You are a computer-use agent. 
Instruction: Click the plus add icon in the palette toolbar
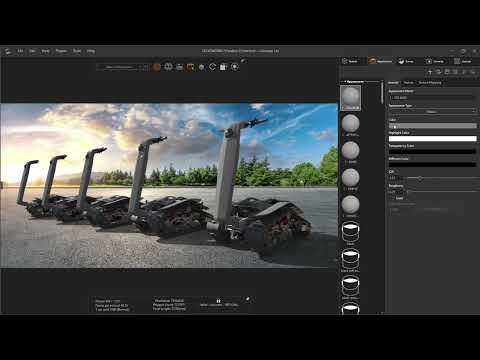[x=430, y=72]
